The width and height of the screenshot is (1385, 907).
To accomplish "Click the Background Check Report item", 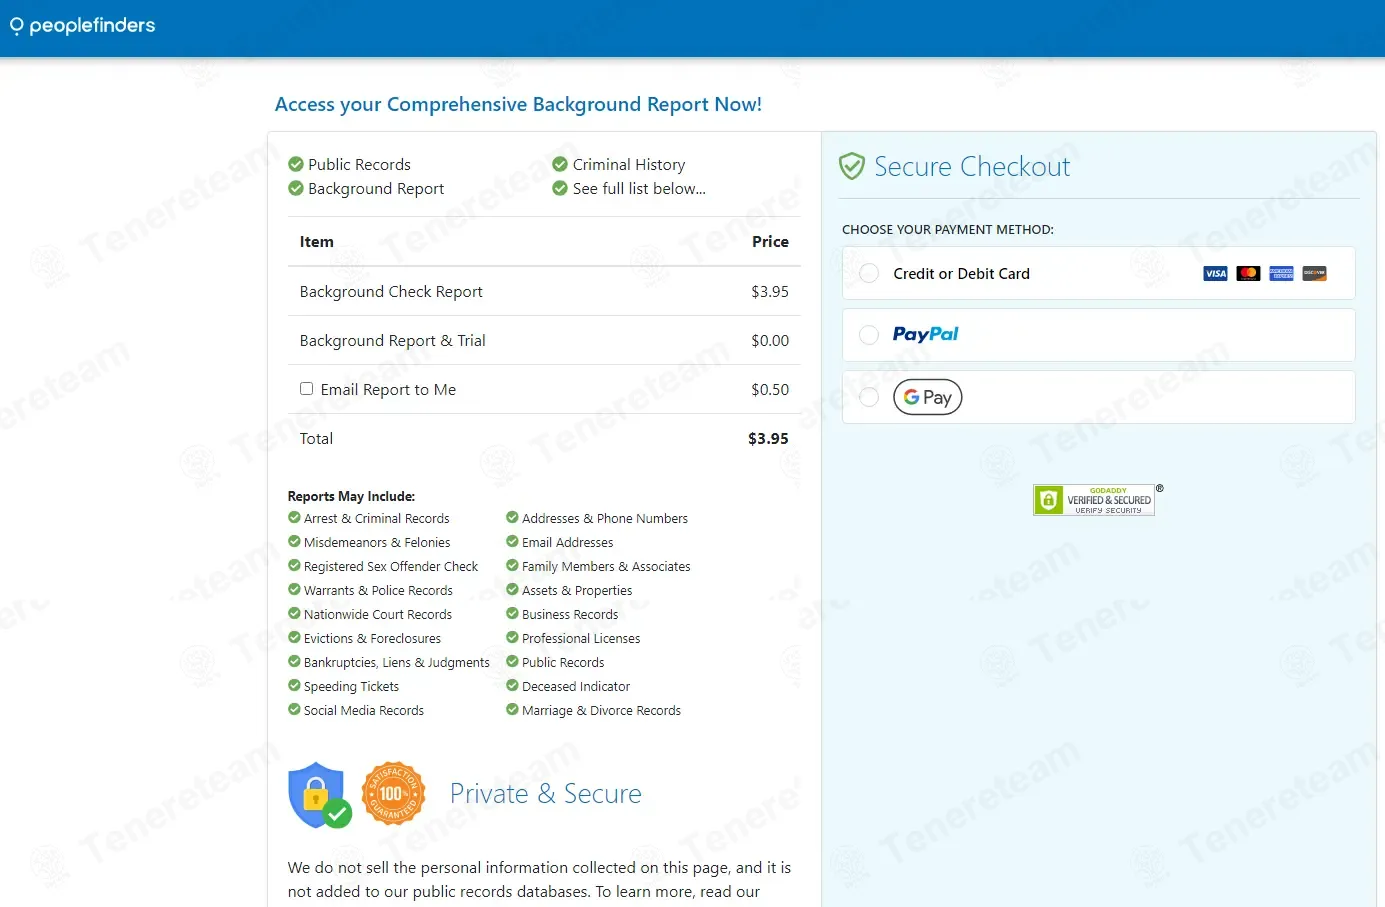I will [391, 292].
